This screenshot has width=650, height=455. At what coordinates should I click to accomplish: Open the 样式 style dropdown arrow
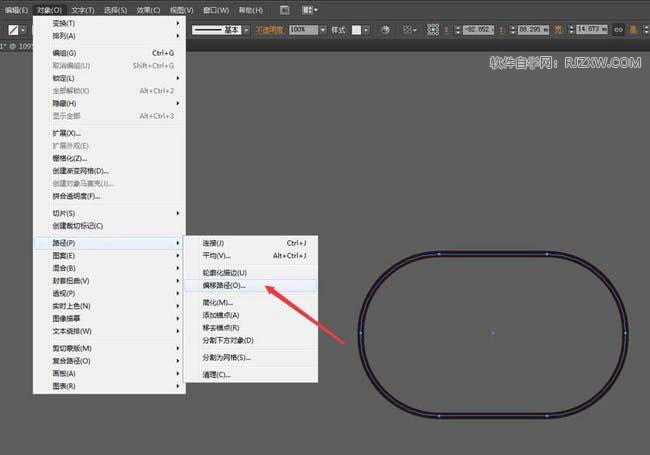coord(366,30)
